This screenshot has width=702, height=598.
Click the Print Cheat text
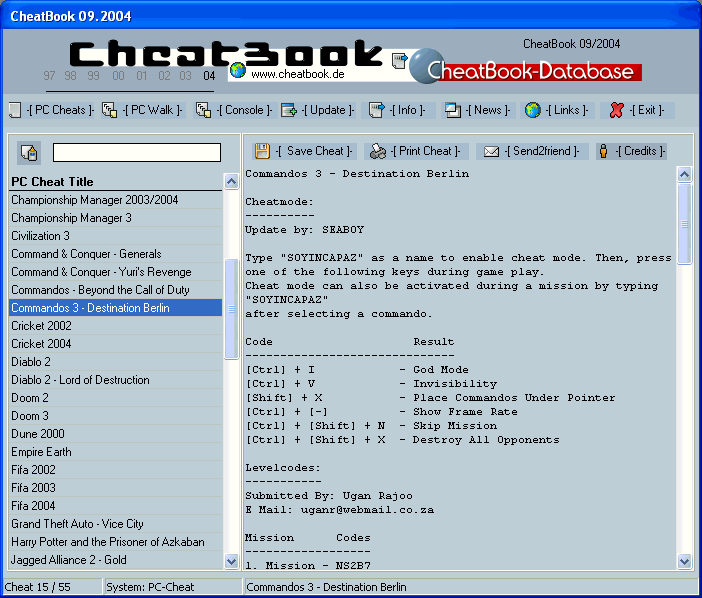pos(425,151)
